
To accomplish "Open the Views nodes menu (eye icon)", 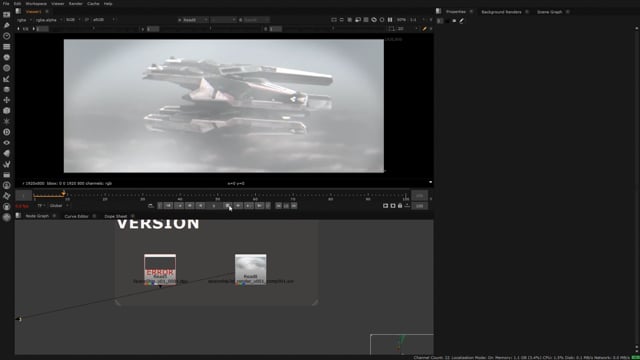I will [x=7, y=142].
